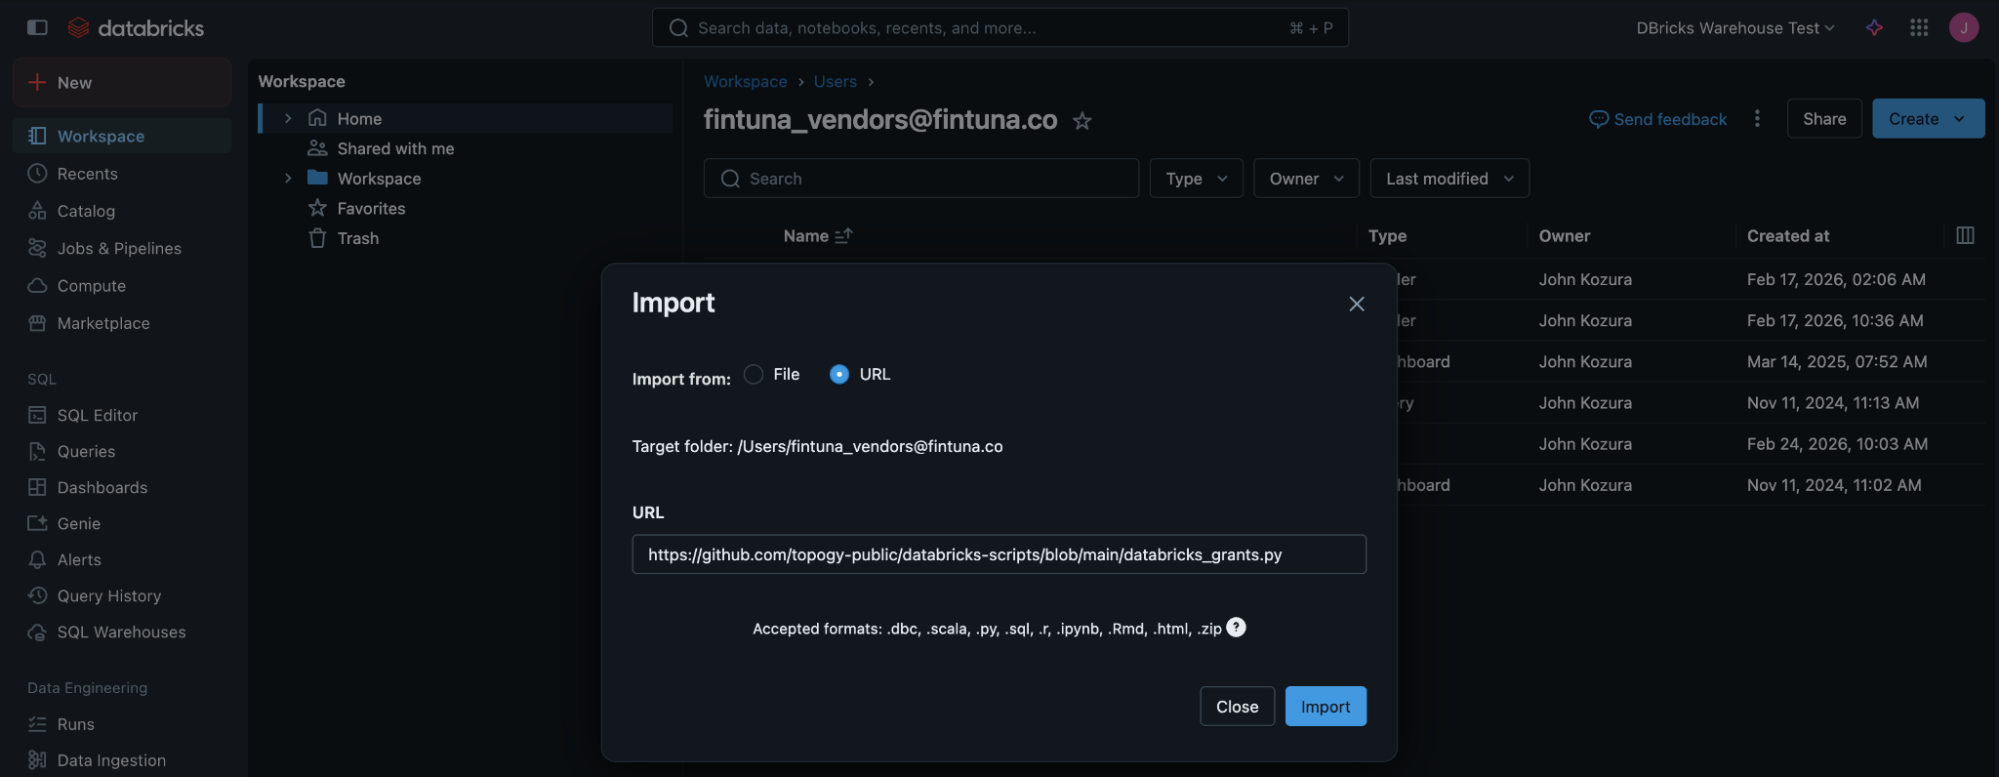Open the user avatar menu
The image size is (1999, 777).
click(x=1963, y=28)
